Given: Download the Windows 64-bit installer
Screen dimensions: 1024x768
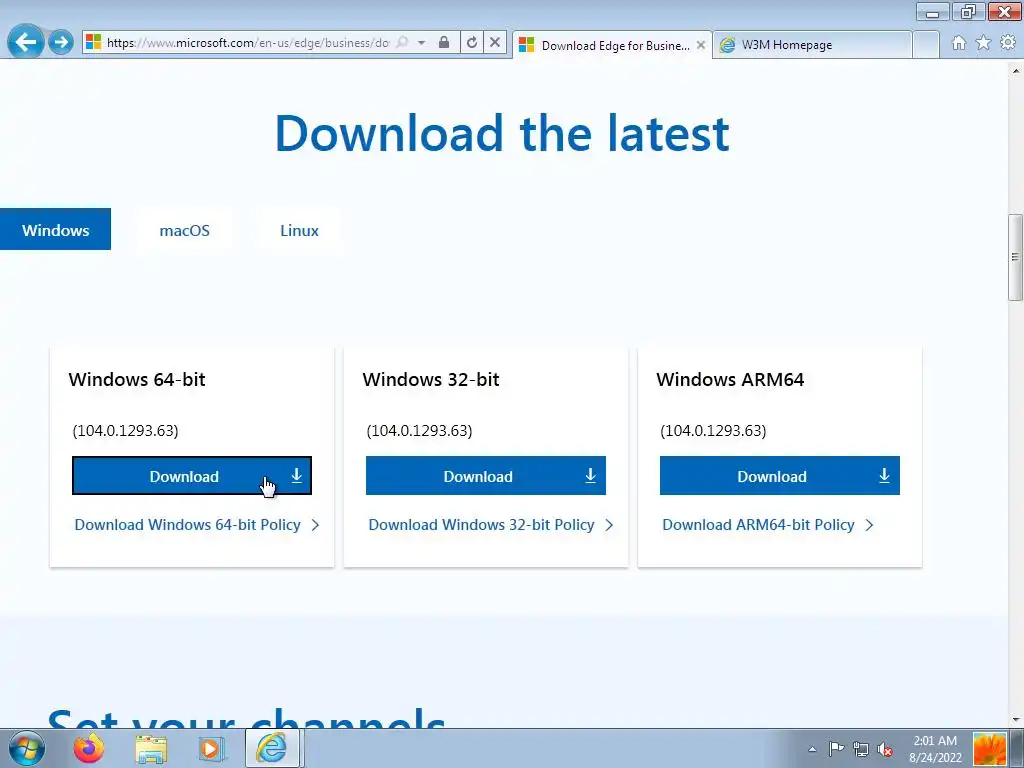Looking at the screenshot, I should coord(192,475).
